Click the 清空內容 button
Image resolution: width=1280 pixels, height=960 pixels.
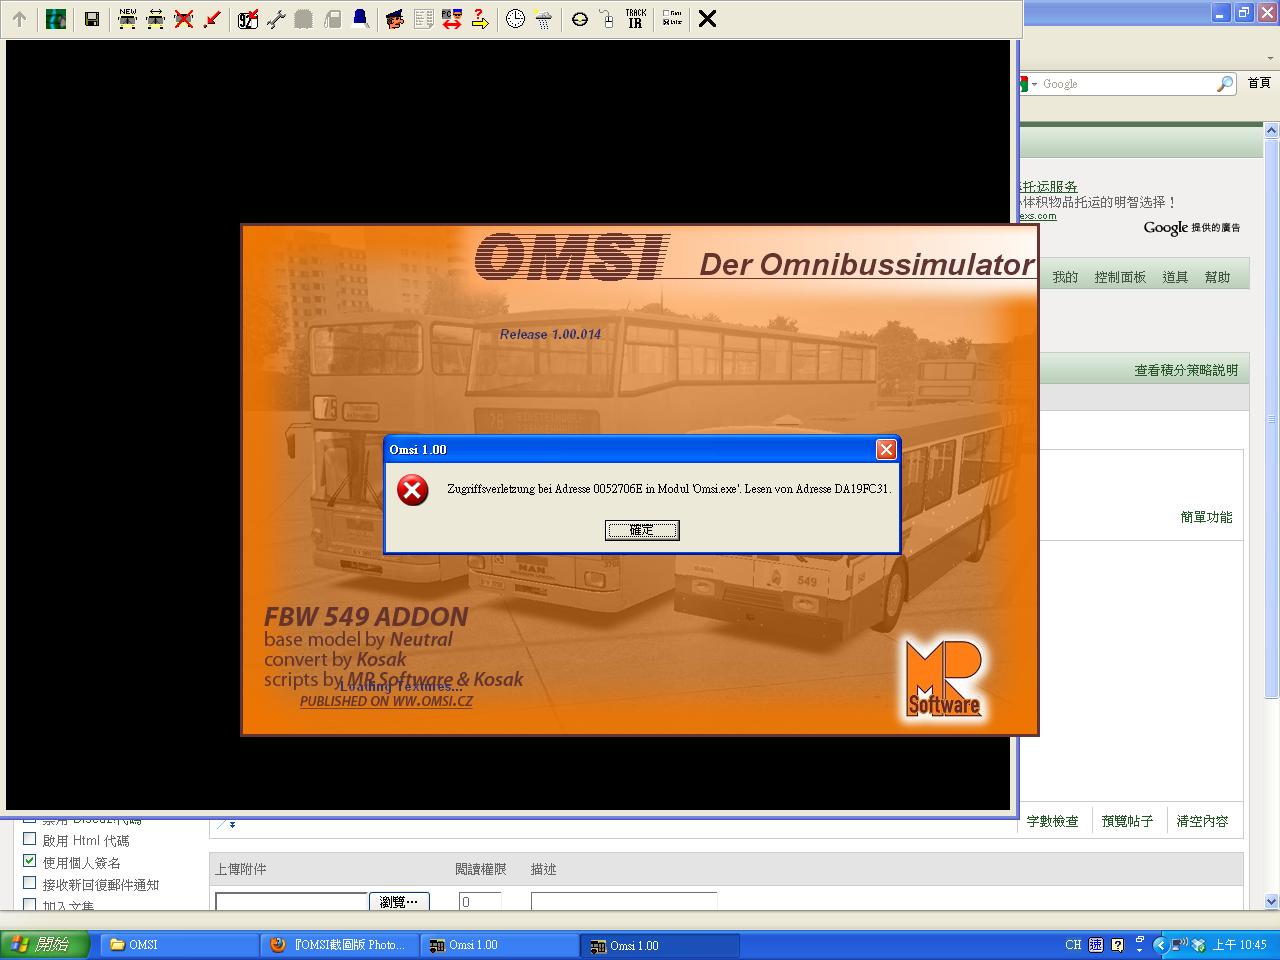(x=1202, y=821)
